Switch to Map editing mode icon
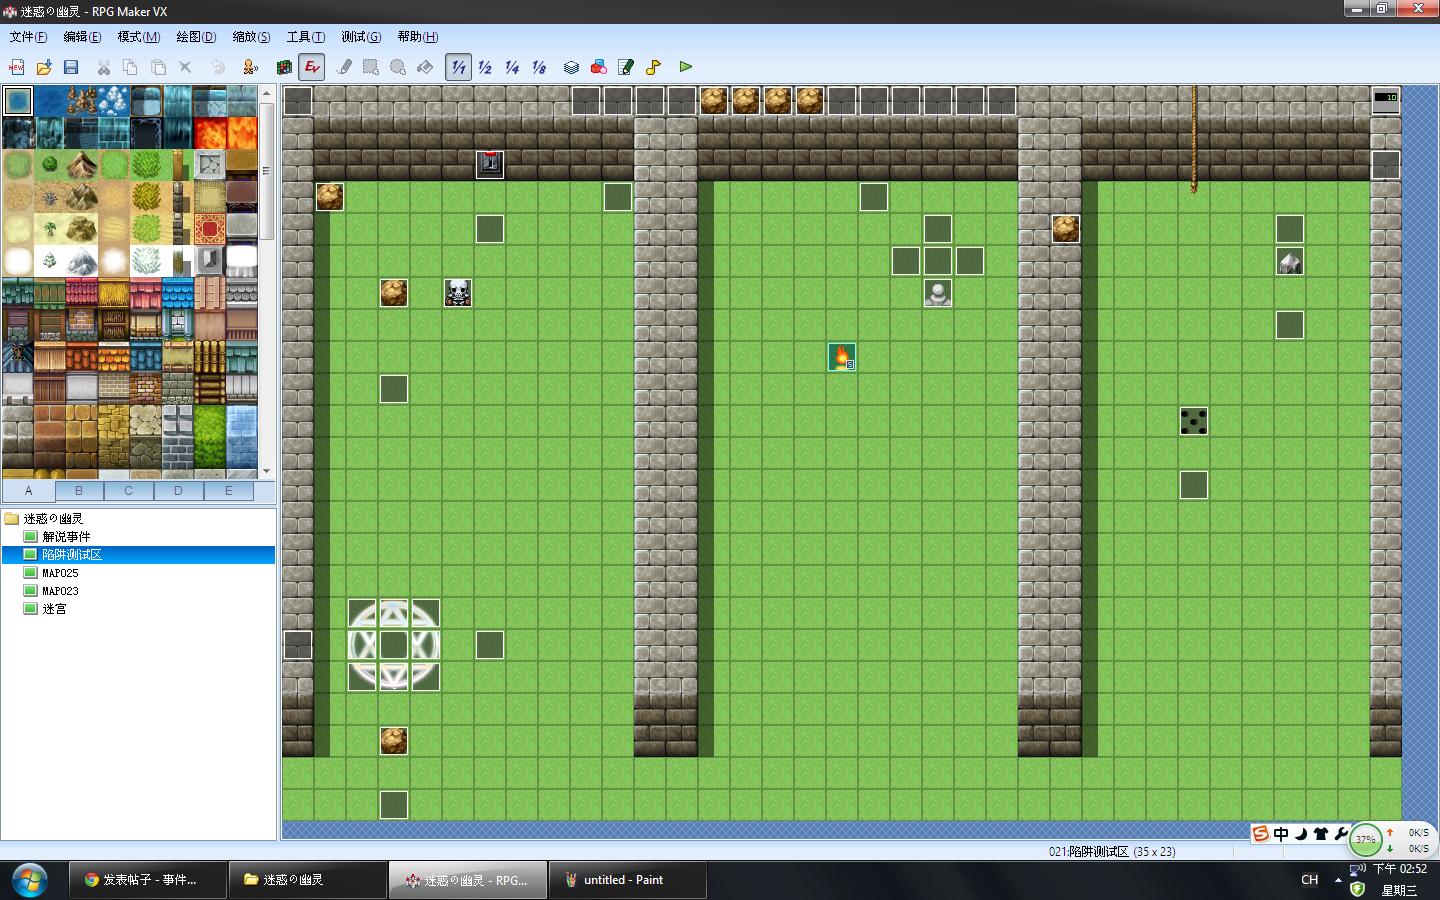This screenshot has width=1440, height=900. (x=284, y=67)
